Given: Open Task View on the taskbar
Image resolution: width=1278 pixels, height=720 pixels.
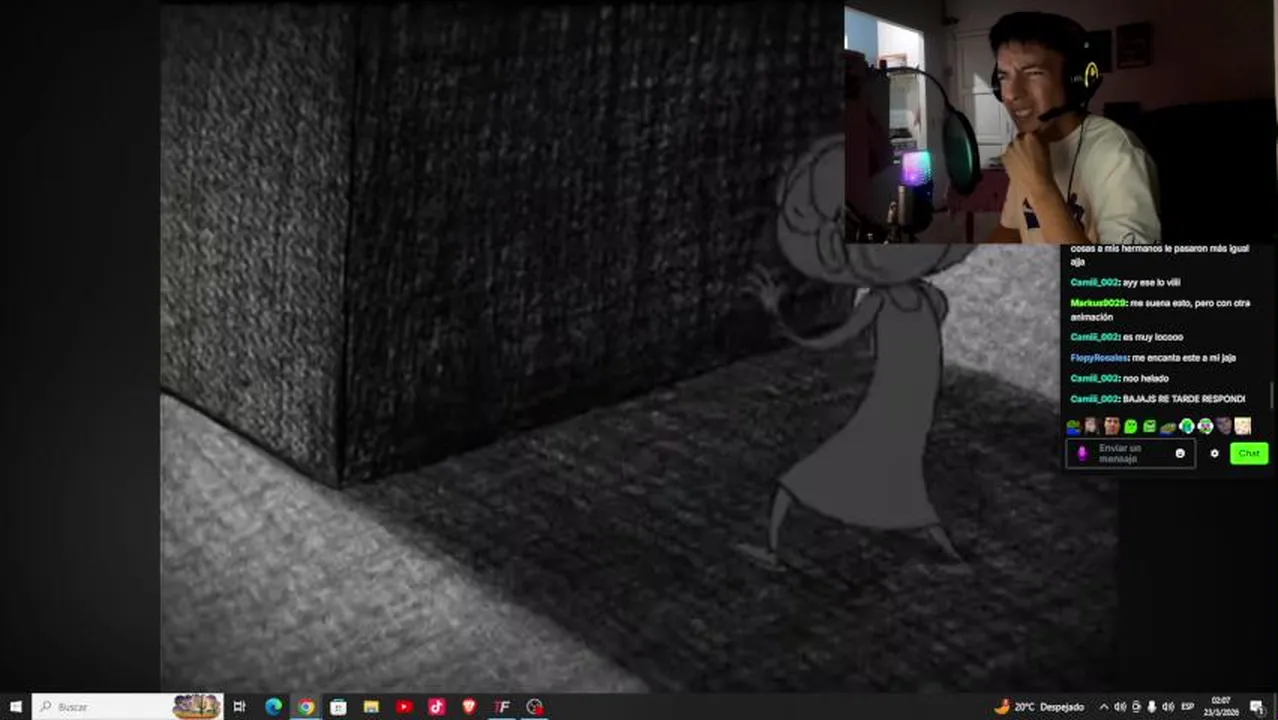Looking at the screenshot, I should 239,707.
